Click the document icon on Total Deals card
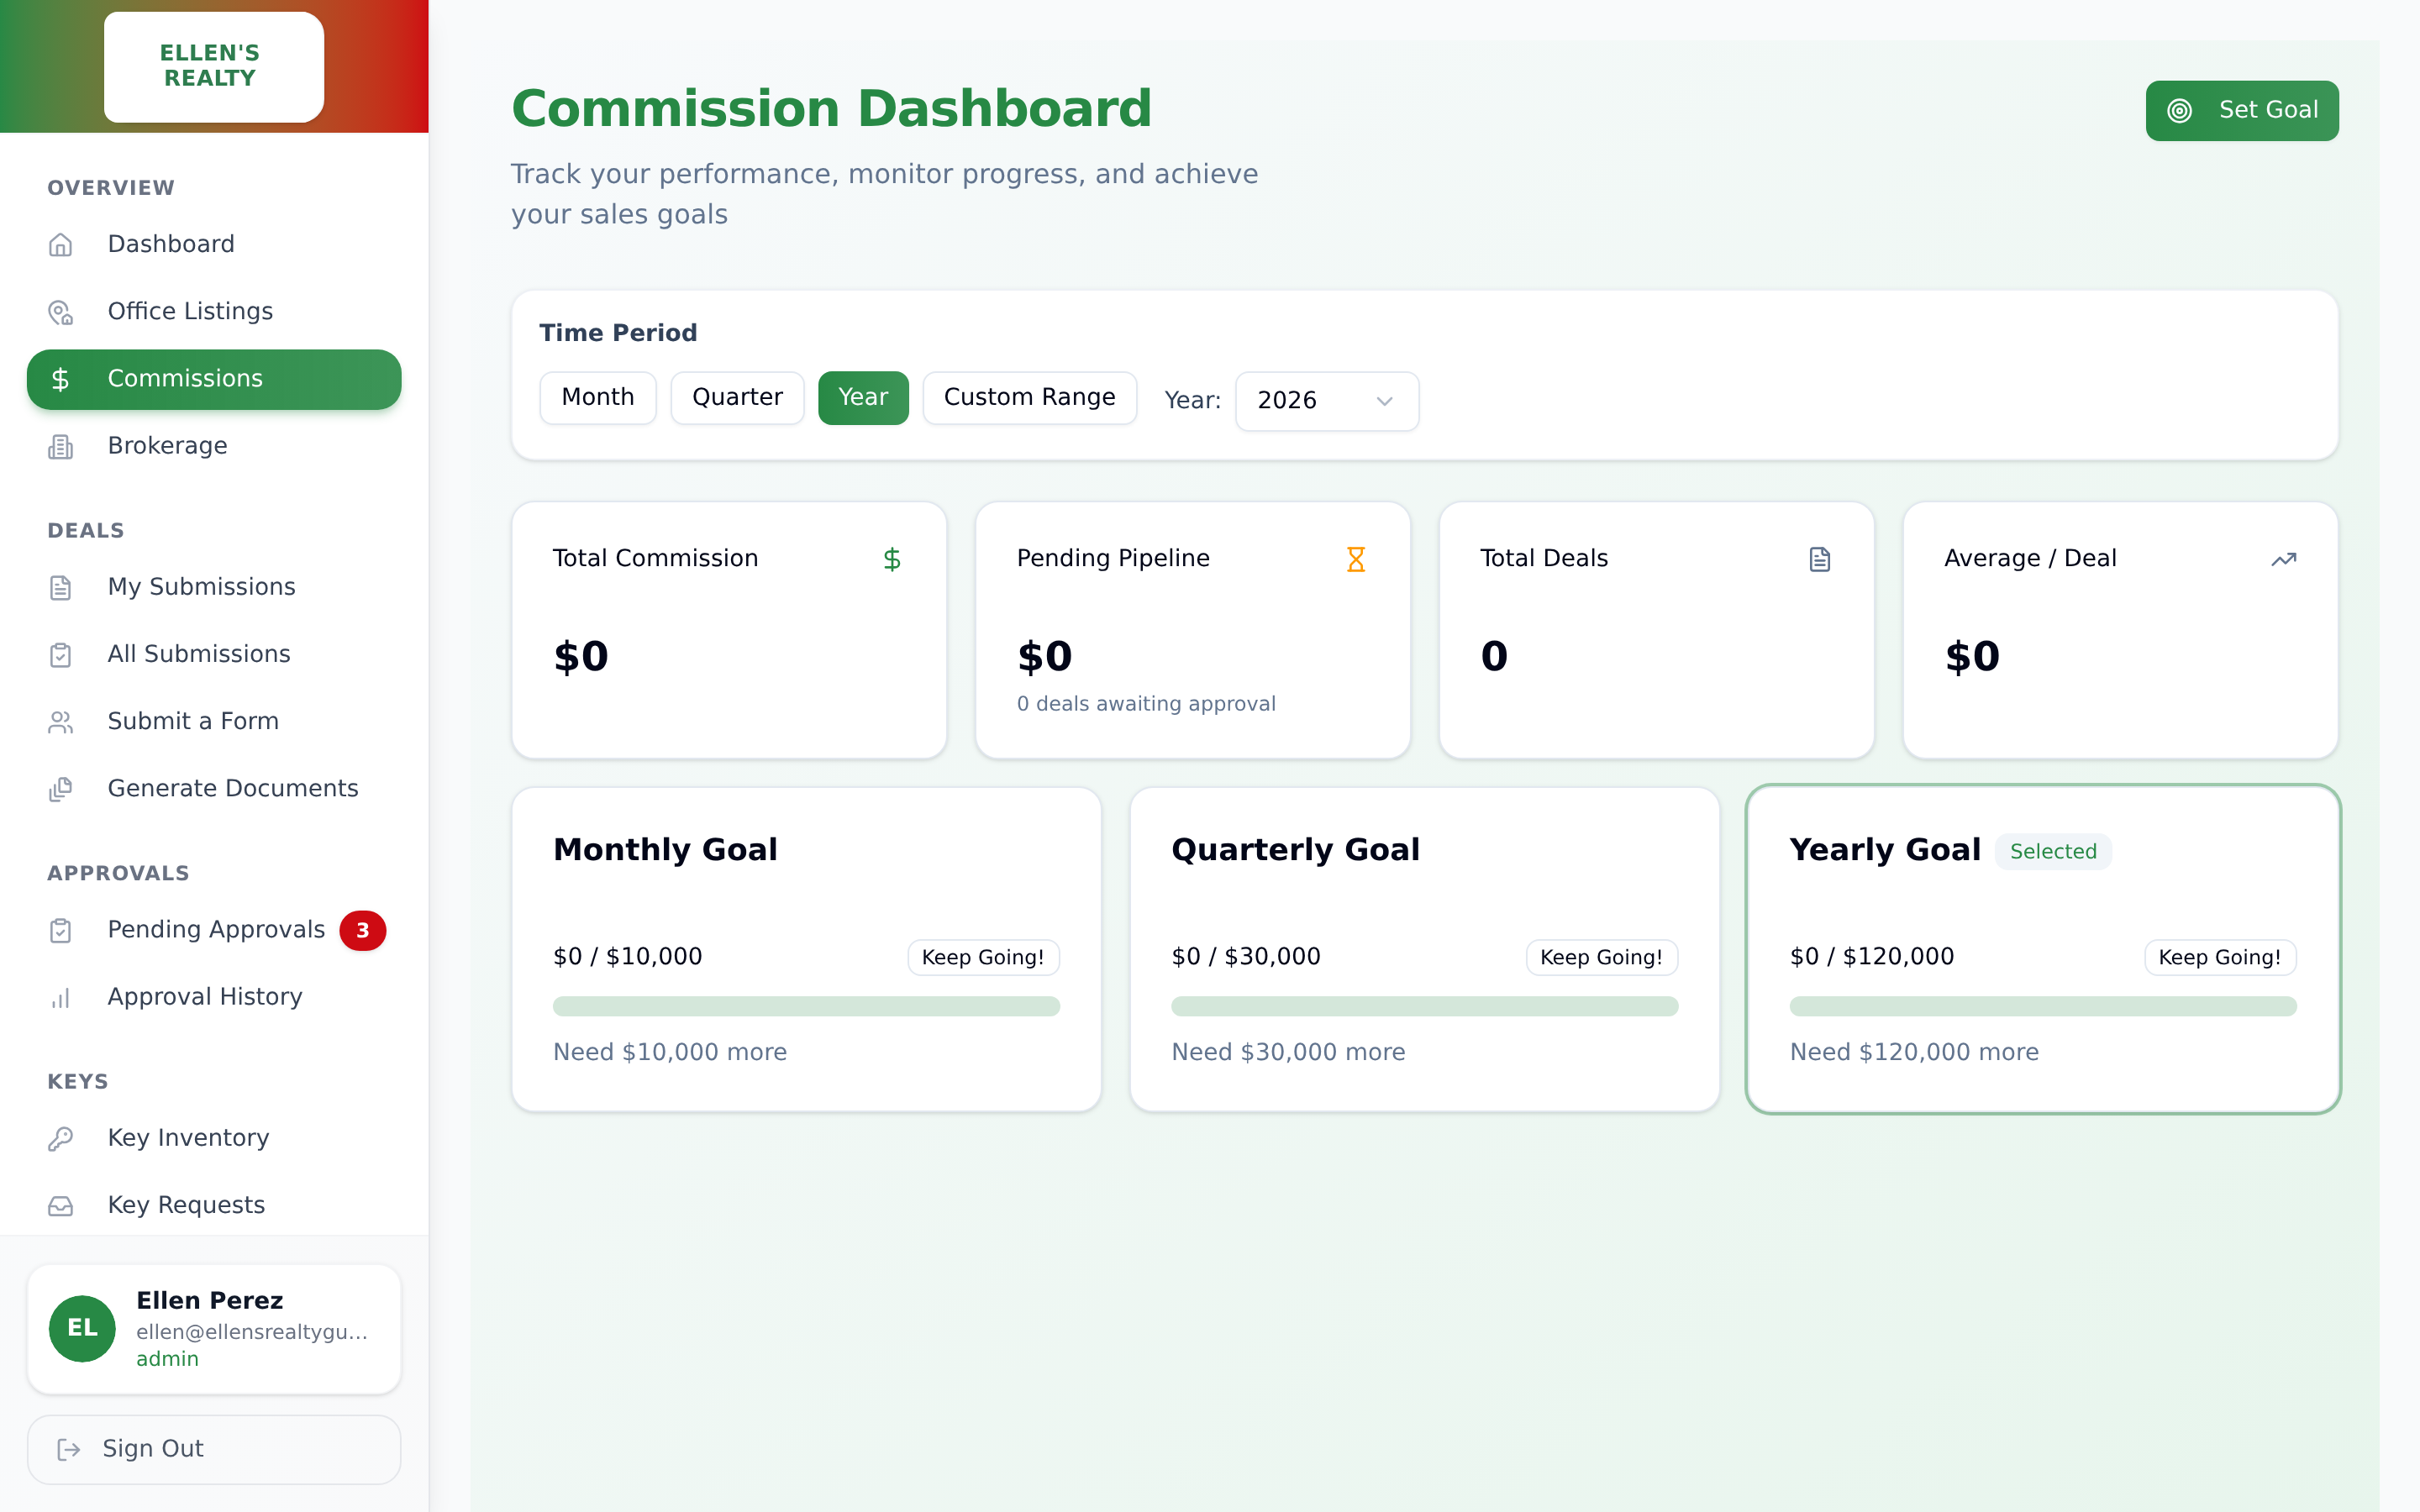This screenshot has width=2420, height=1512. click(1820, 559)
